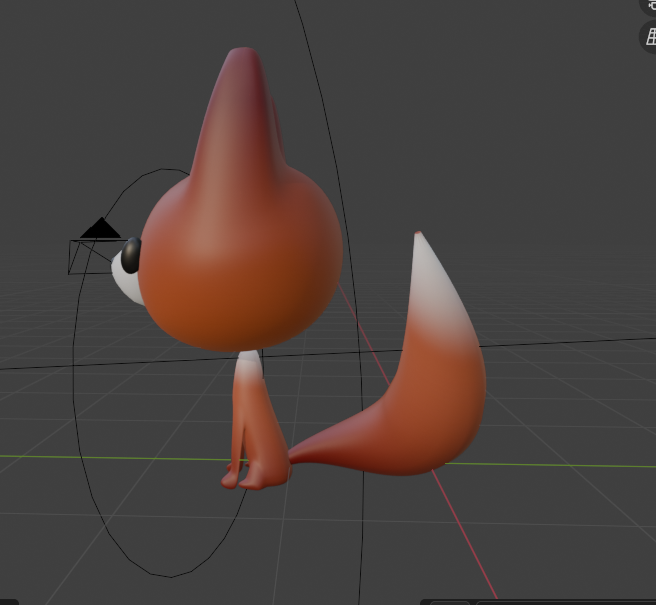Click the camera view toggle icon
656x605 pixels.
650,5
